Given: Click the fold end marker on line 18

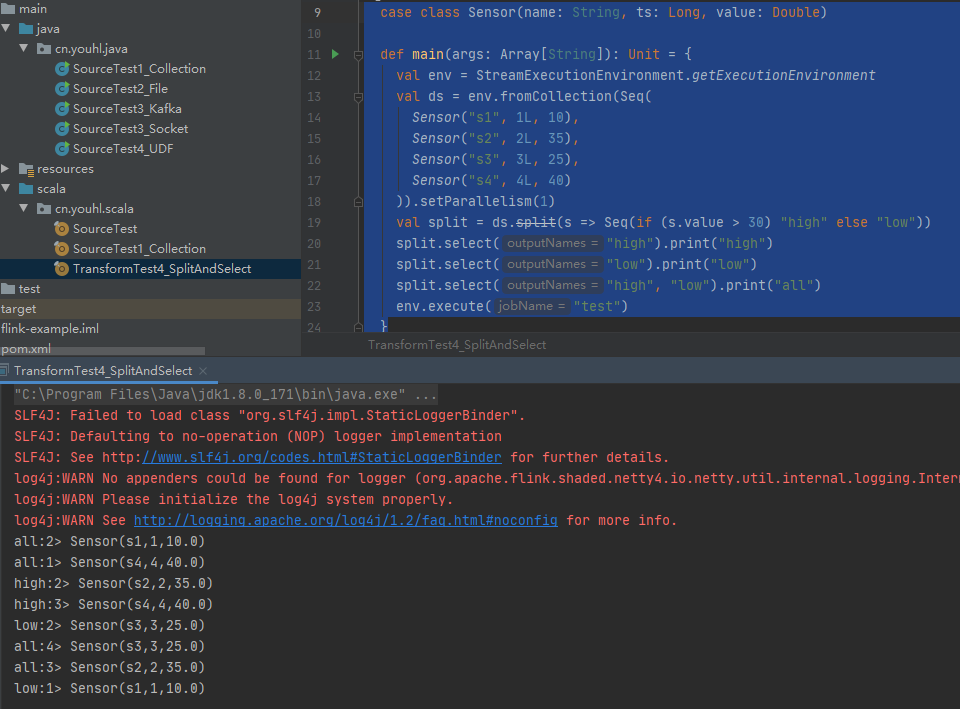Looking at the screenshot, I should tap(359, 201).
